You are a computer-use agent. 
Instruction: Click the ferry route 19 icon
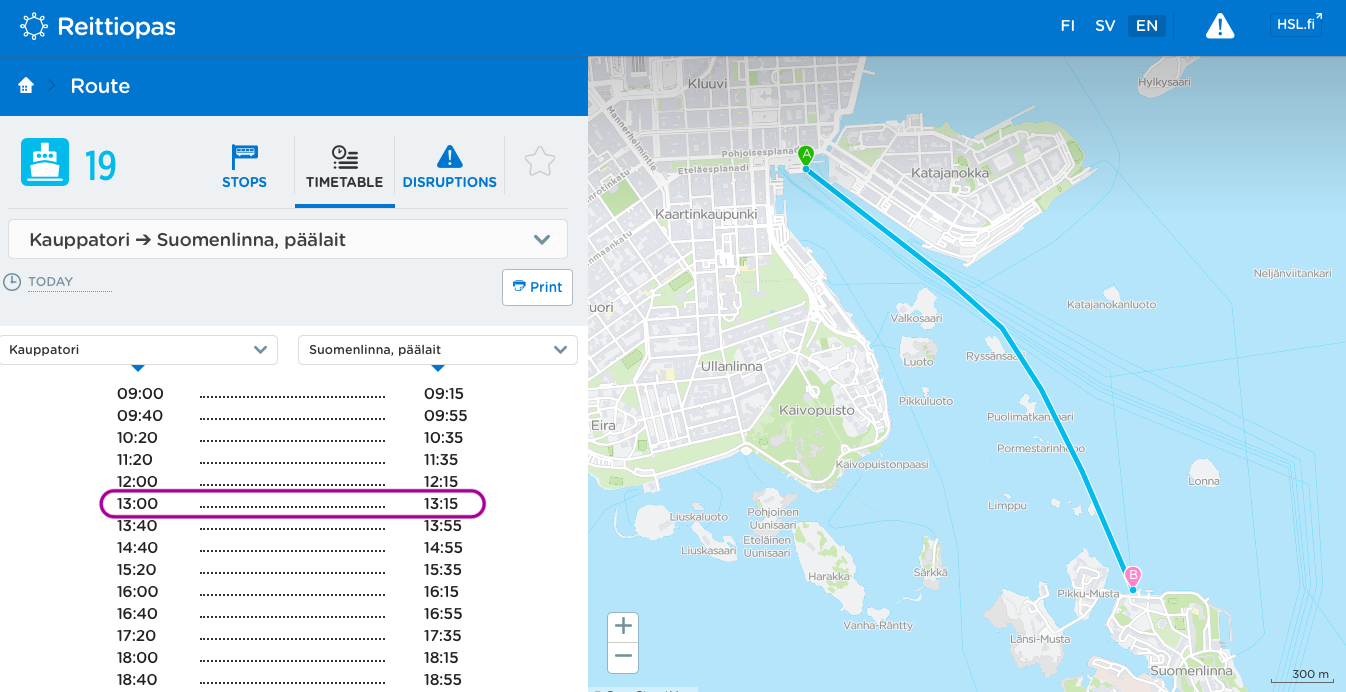tap(45, 162)
